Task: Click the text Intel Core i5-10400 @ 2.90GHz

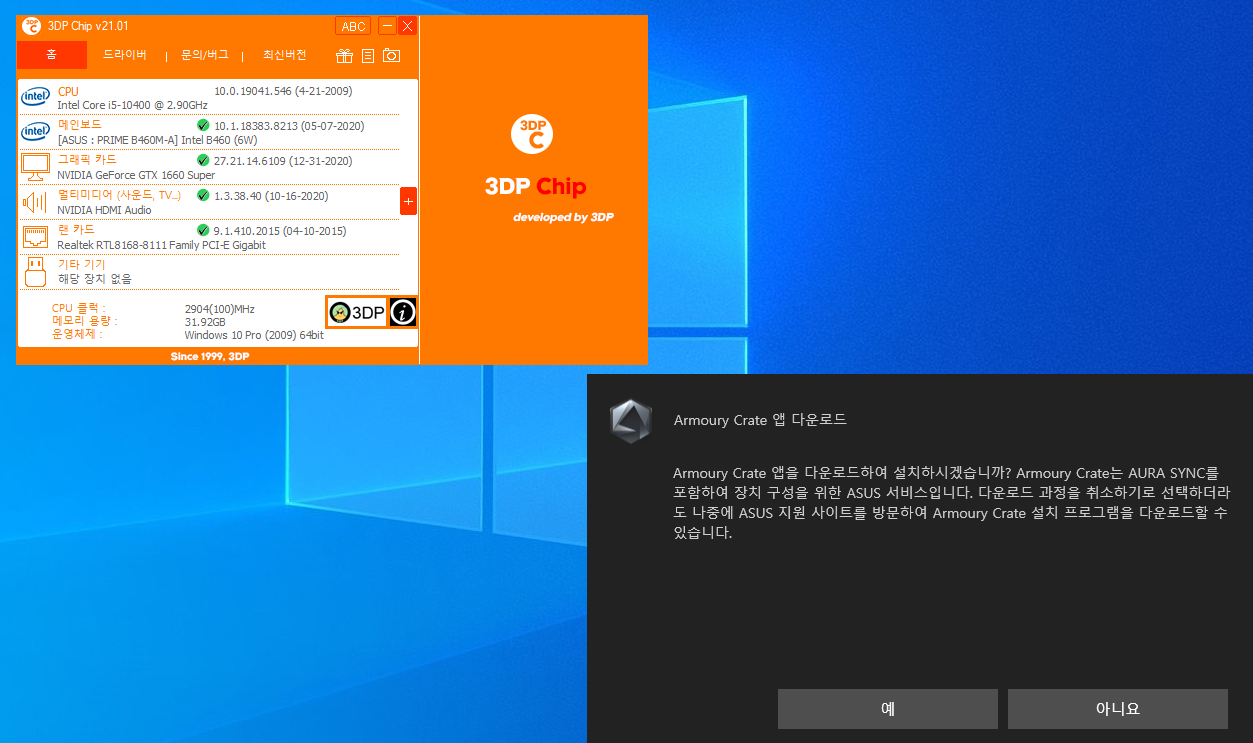Action: [132, 105]
